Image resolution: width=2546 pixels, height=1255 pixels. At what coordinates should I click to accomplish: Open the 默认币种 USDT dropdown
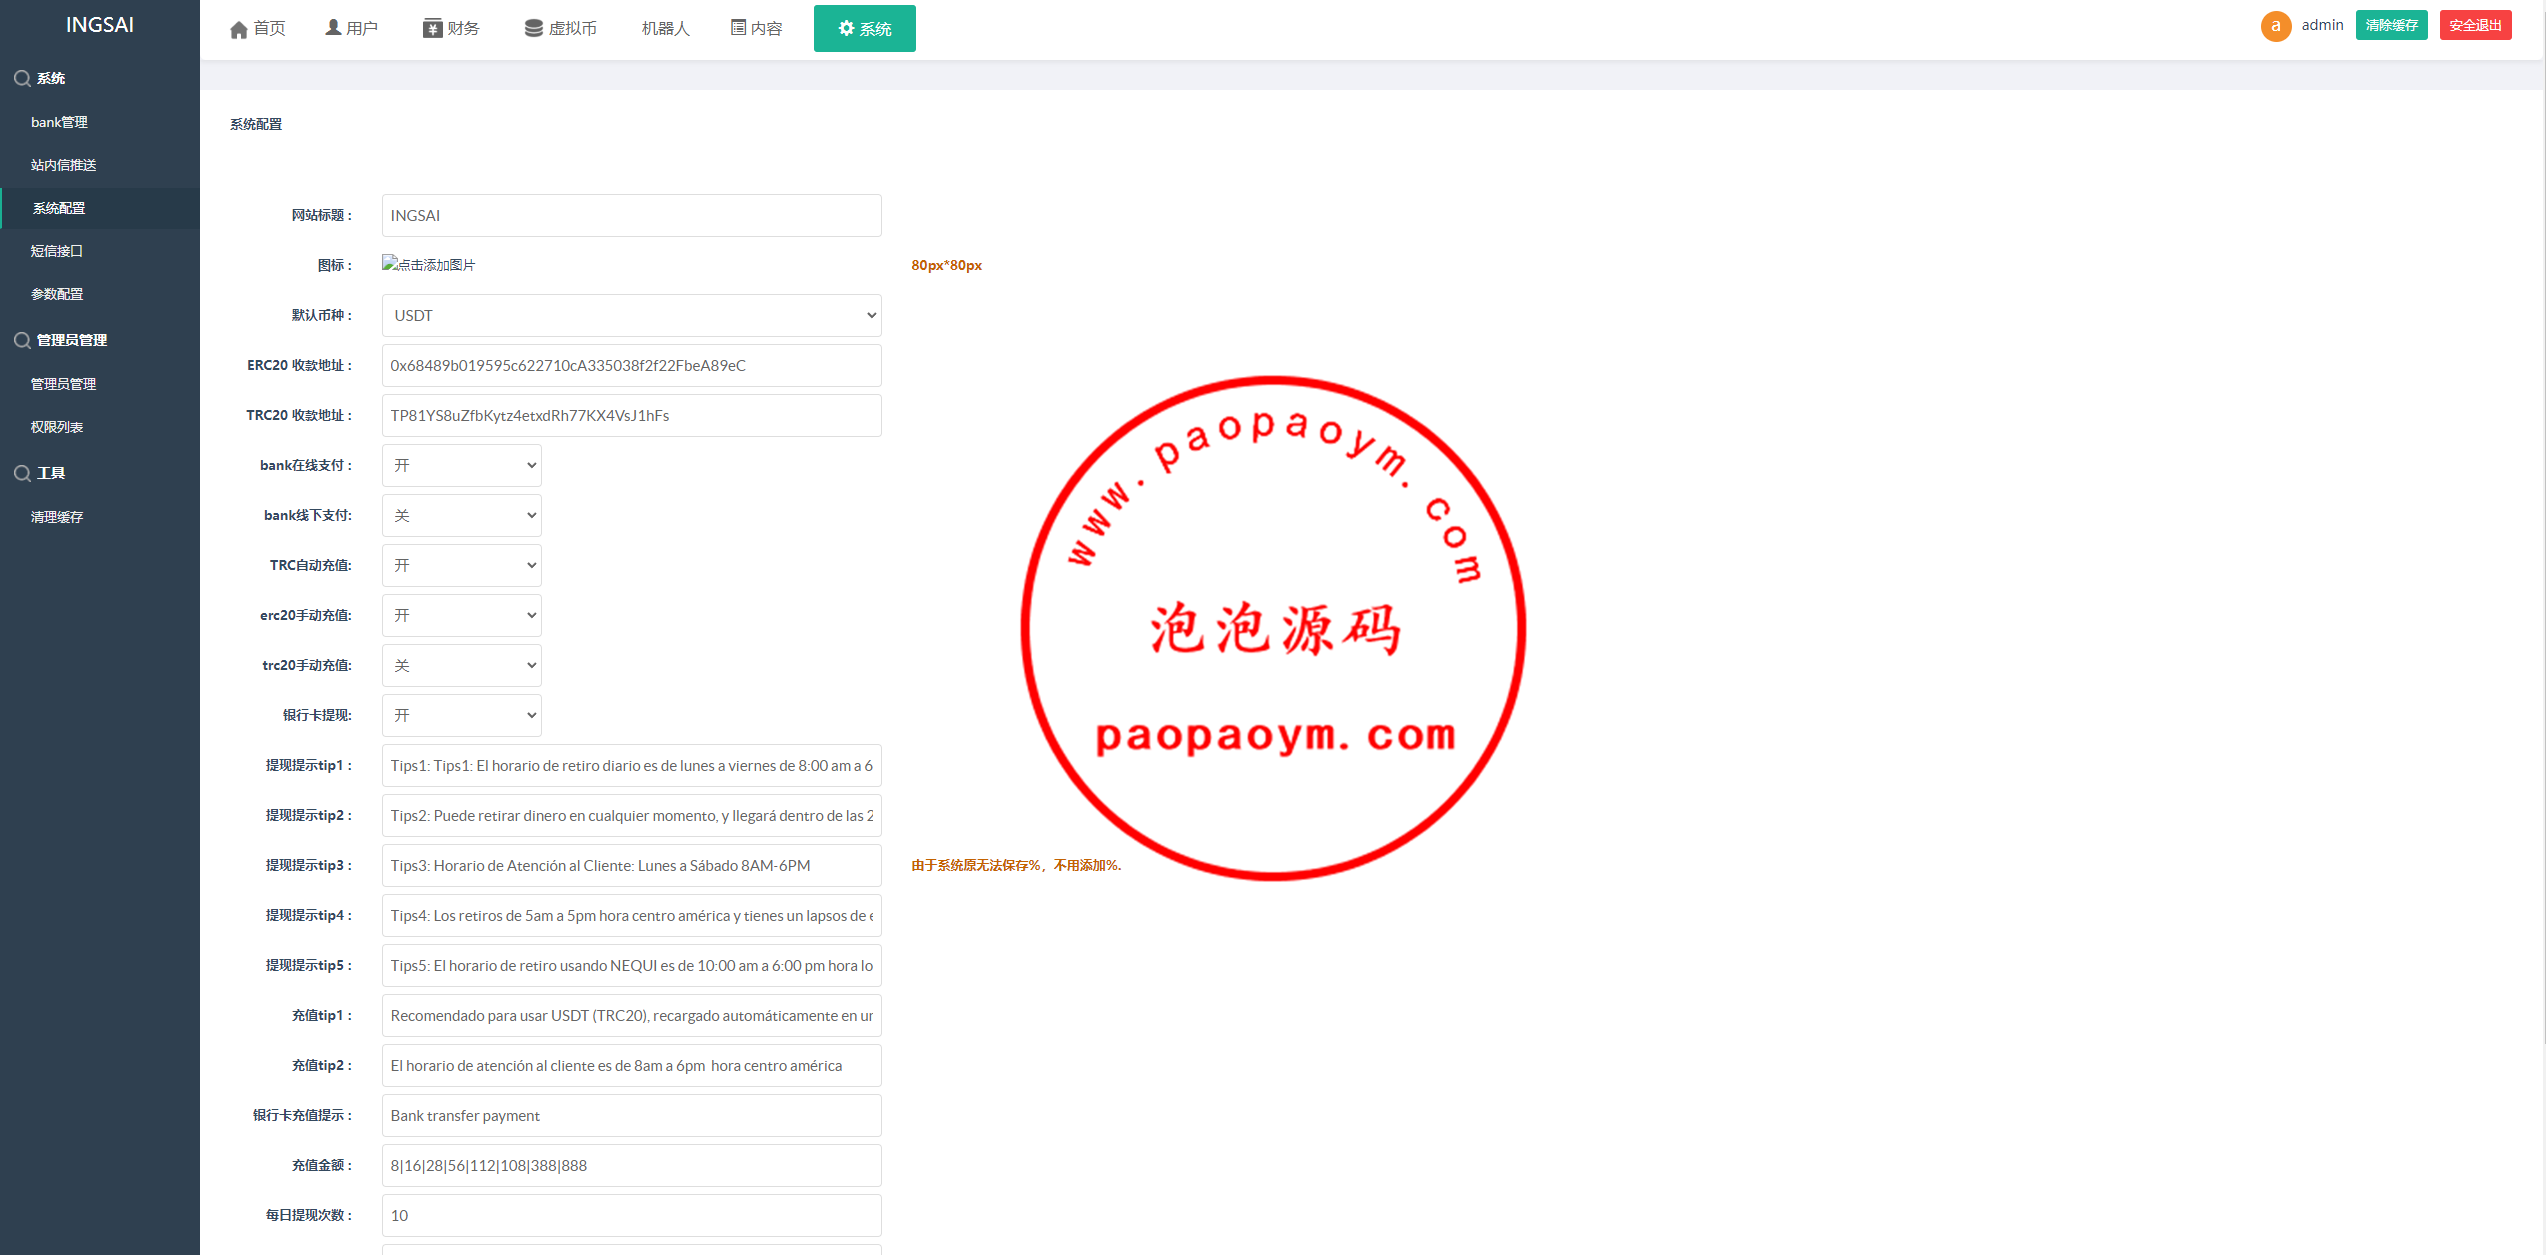point(631,315)
